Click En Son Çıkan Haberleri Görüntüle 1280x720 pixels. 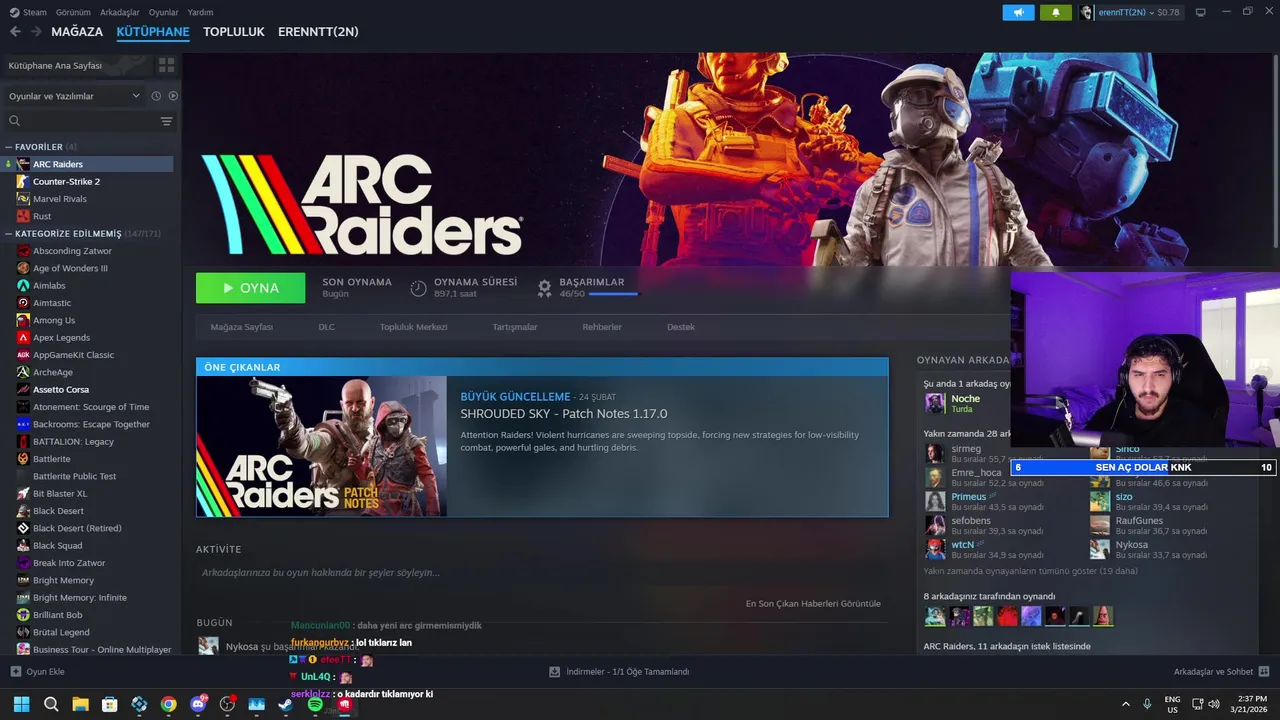click(813, 604)
